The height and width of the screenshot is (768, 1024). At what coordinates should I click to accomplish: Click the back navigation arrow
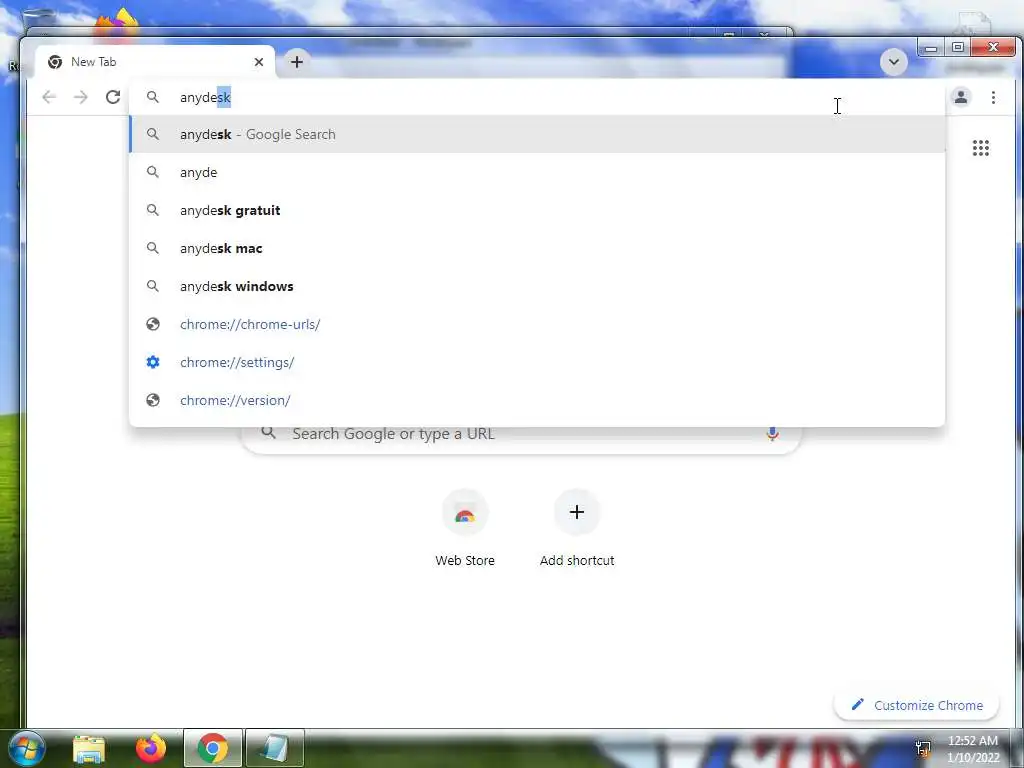click(x=49, y=97)
